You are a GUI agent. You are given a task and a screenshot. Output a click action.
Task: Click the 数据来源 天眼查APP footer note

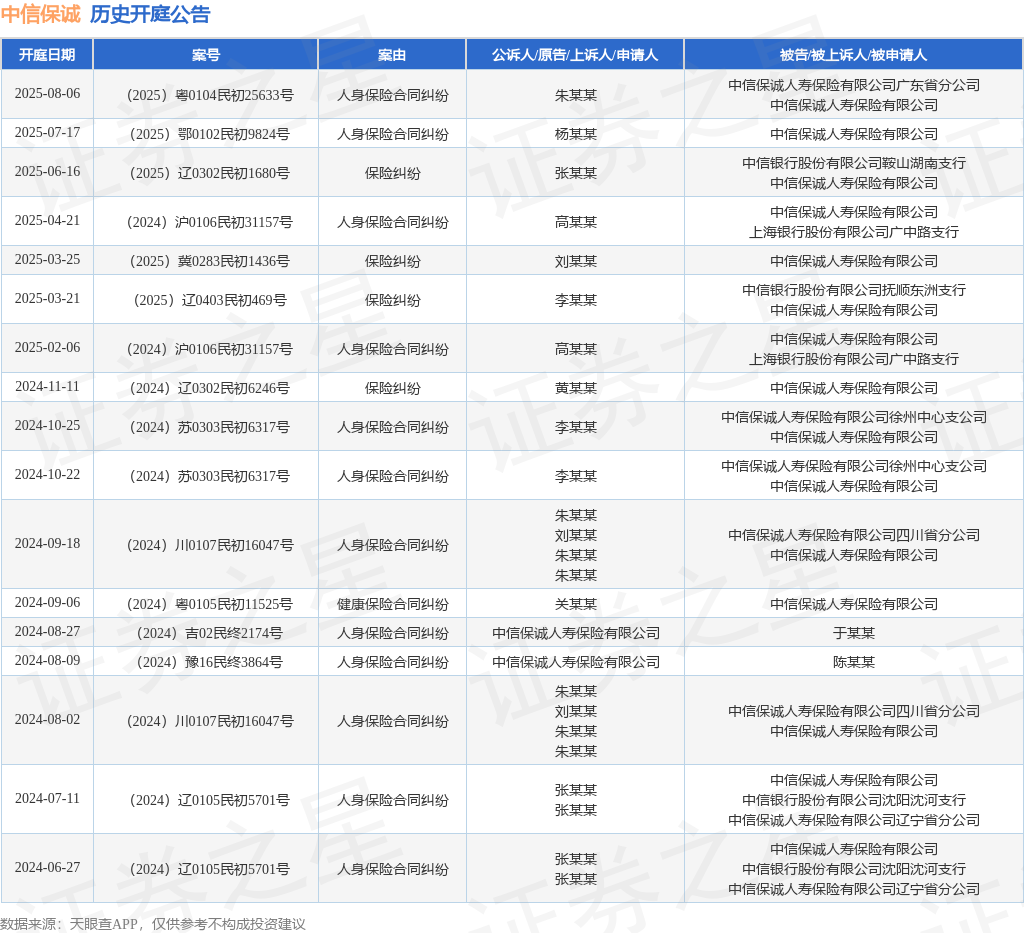coord(153,924)
